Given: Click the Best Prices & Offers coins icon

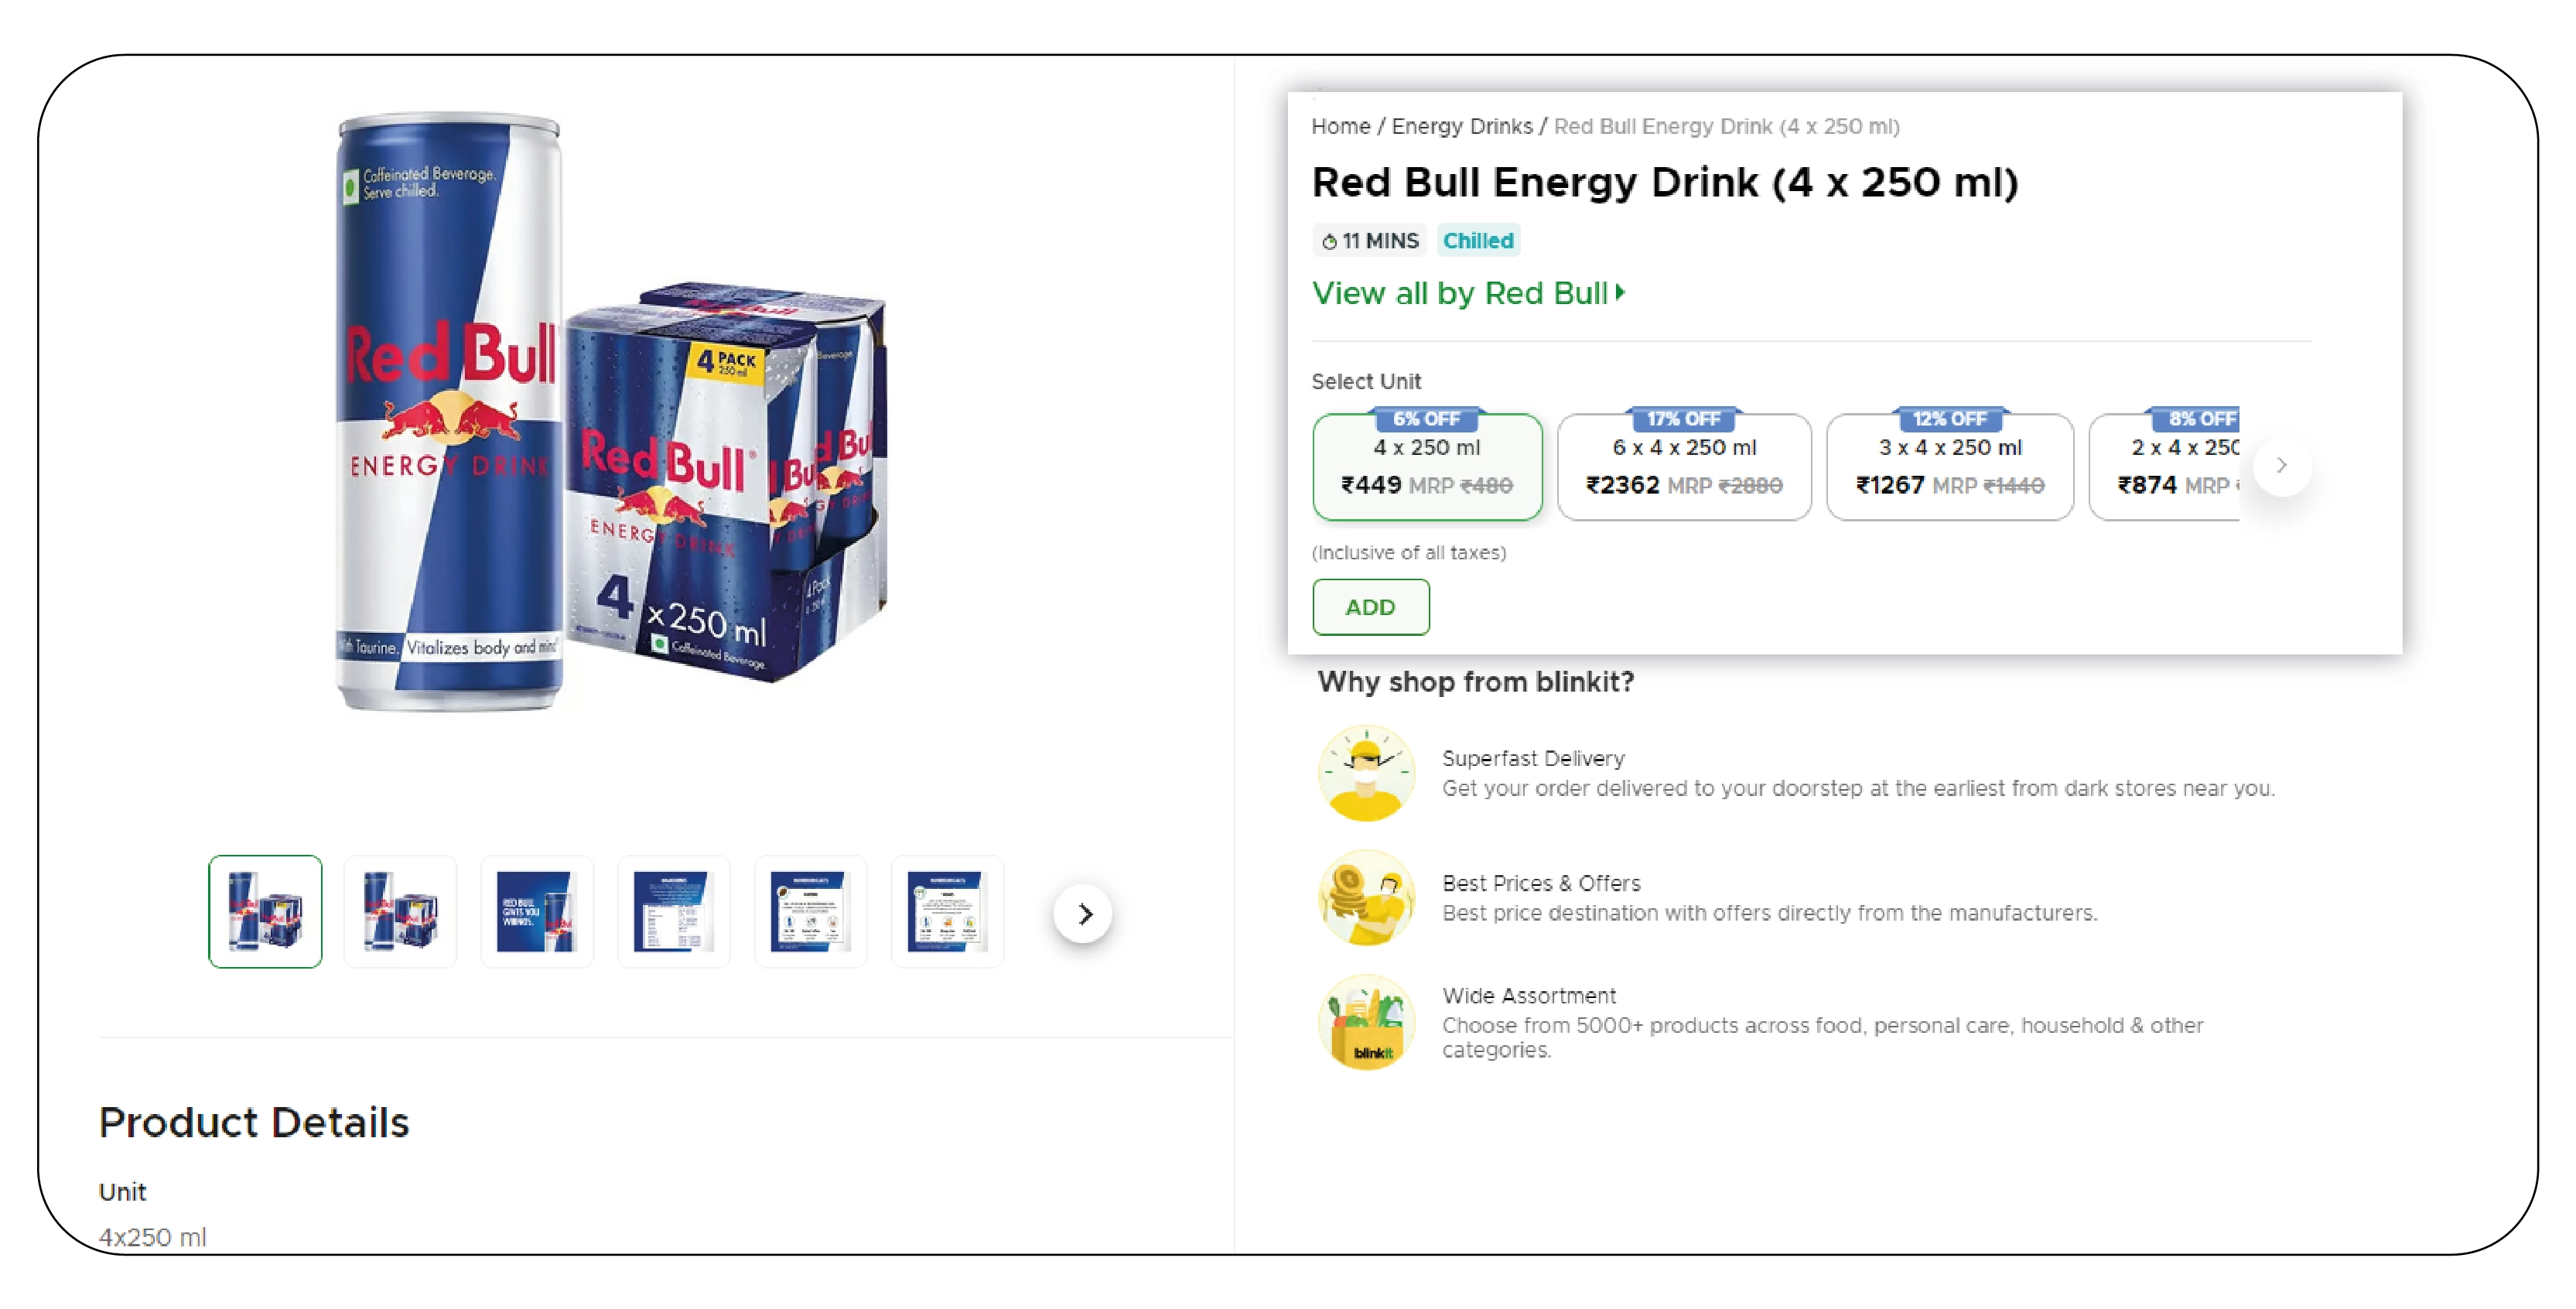Looking at the screenshot, I should coord(1366,897).
